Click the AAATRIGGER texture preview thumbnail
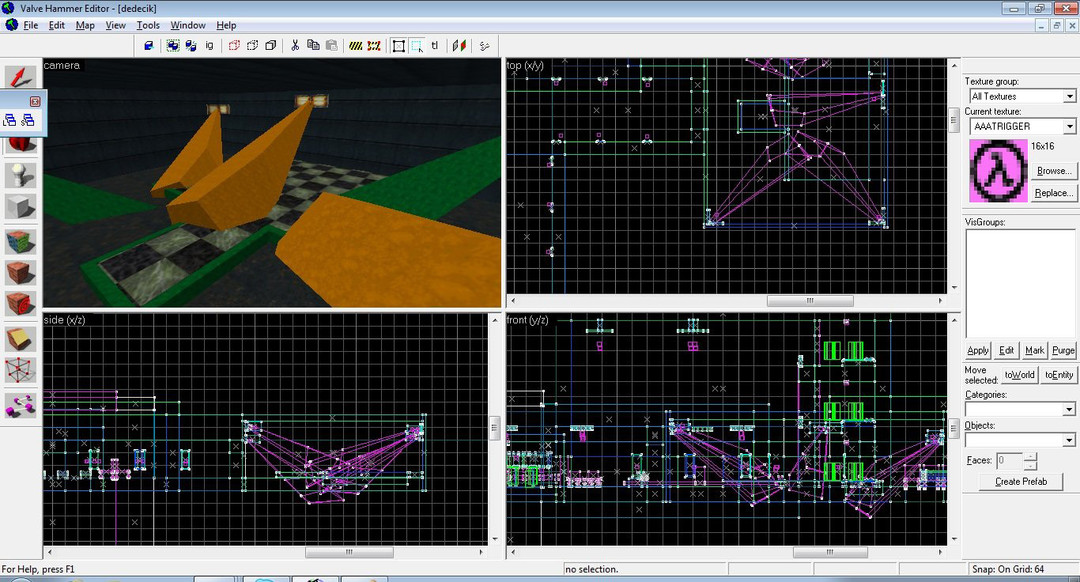 coord(998,171)
